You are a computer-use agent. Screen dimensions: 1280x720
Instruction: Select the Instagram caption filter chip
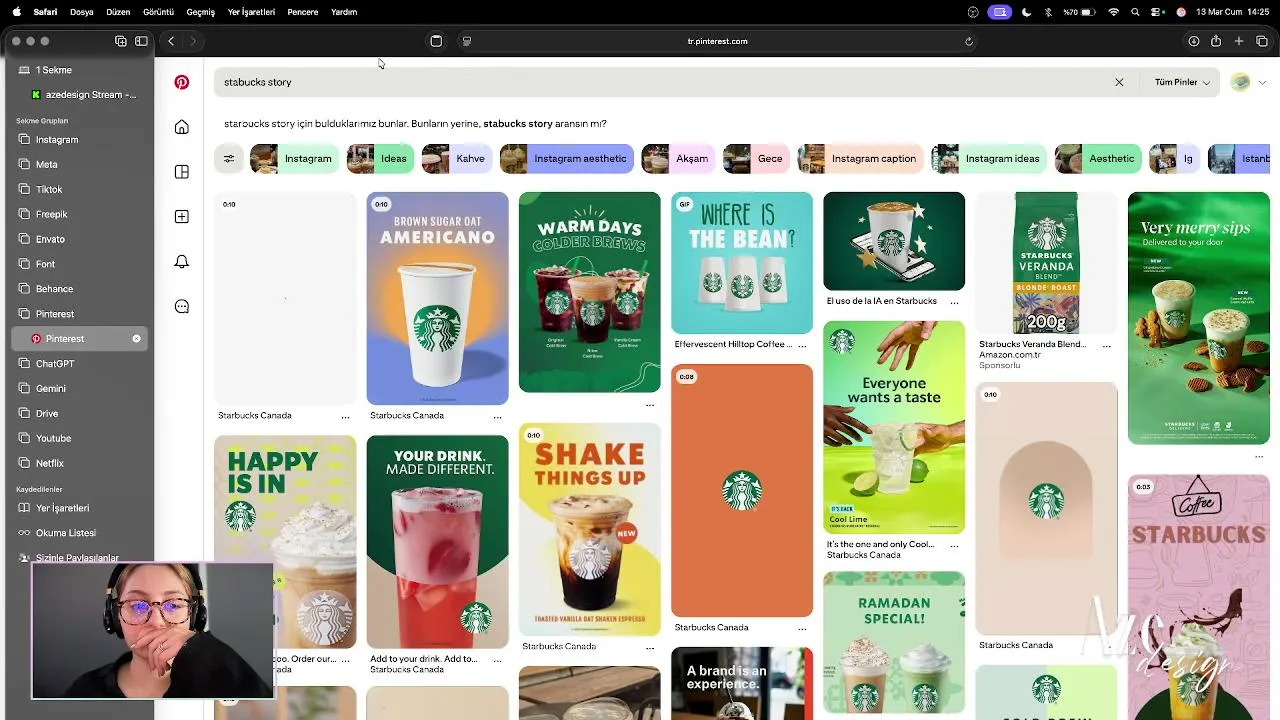tap(861, 159)
